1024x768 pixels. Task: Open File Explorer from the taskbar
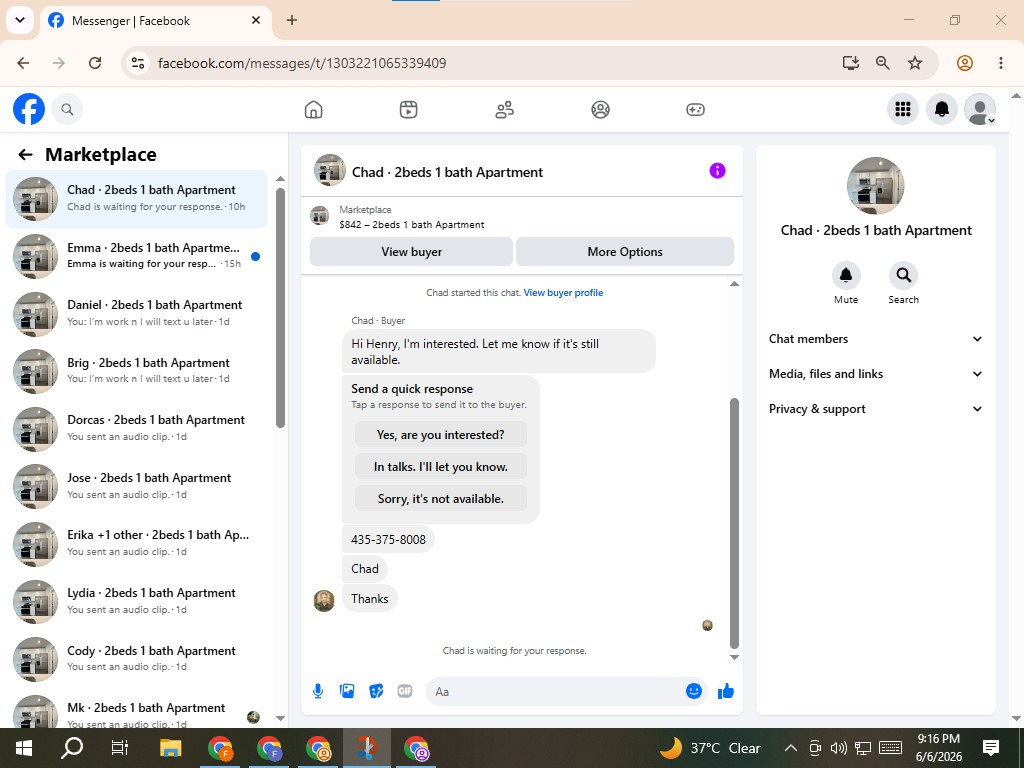coord(170,748)
